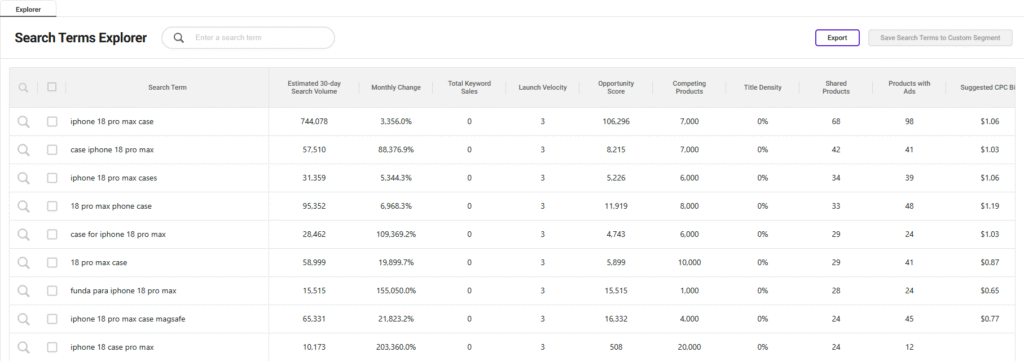Click the magnifier icon in the search box
The width and height of the screenshot is (1024, 361).
click(178, 38)
